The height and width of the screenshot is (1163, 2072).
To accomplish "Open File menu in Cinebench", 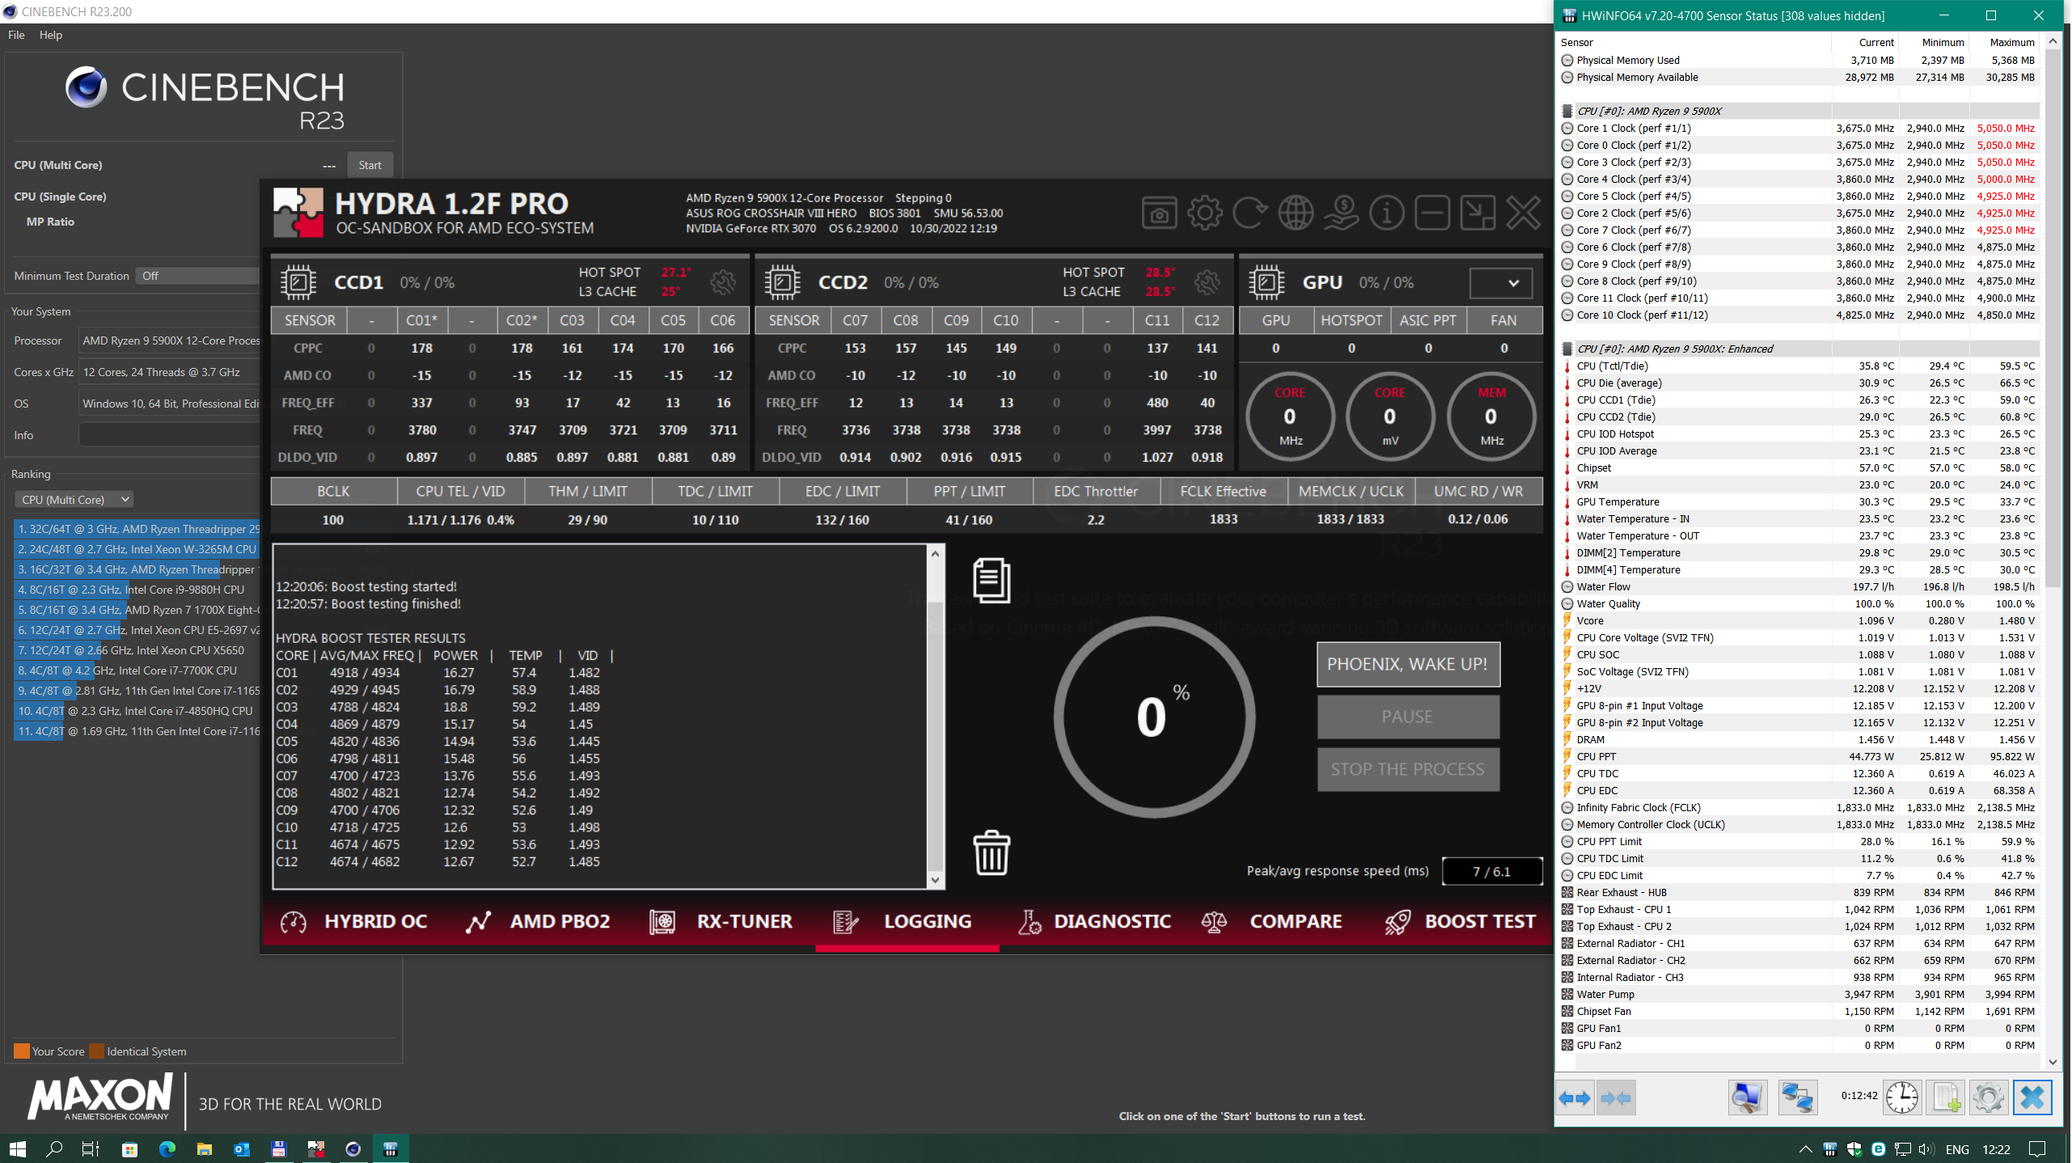I will coord(16,35).
